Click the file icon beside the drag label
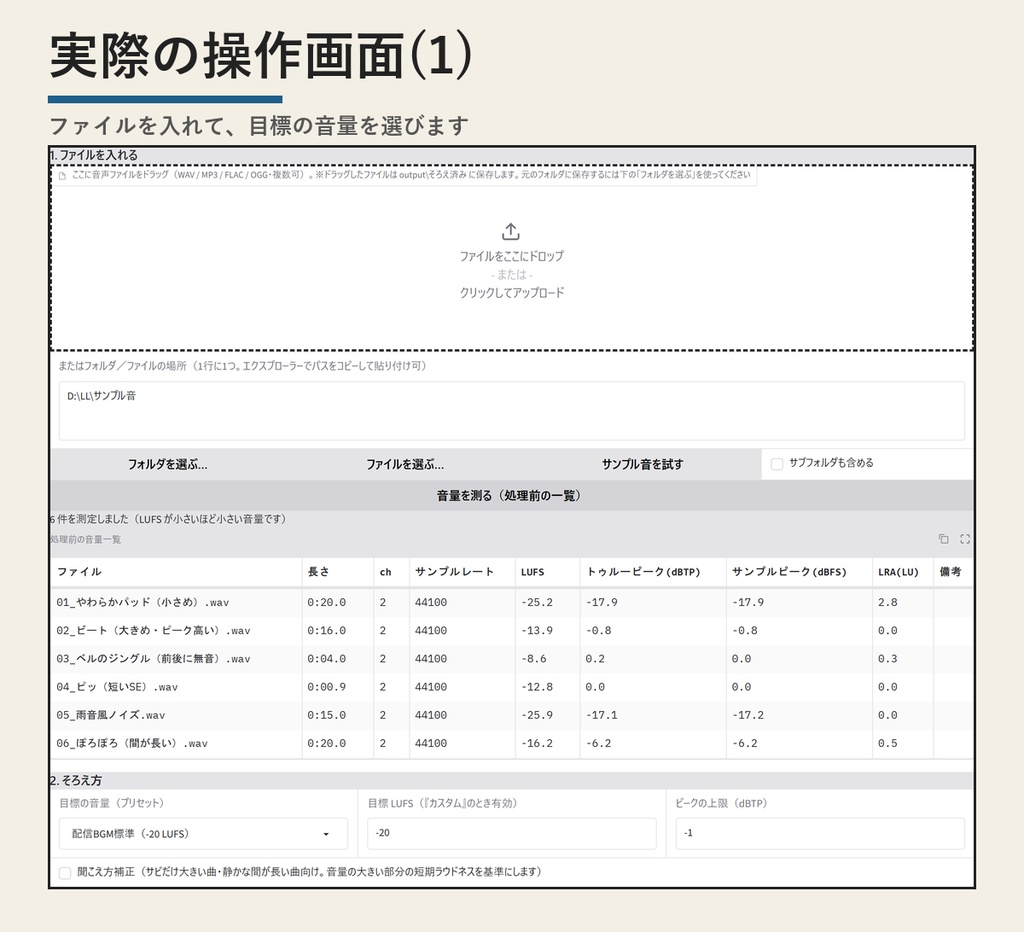Viewport: 1024px width, 932px height. pos(62,176)
